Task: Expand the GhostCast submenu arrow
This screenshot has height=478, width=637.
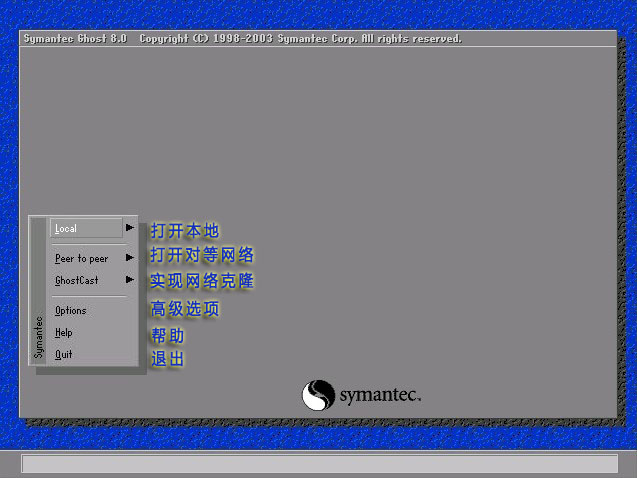Action: [130, 279]
